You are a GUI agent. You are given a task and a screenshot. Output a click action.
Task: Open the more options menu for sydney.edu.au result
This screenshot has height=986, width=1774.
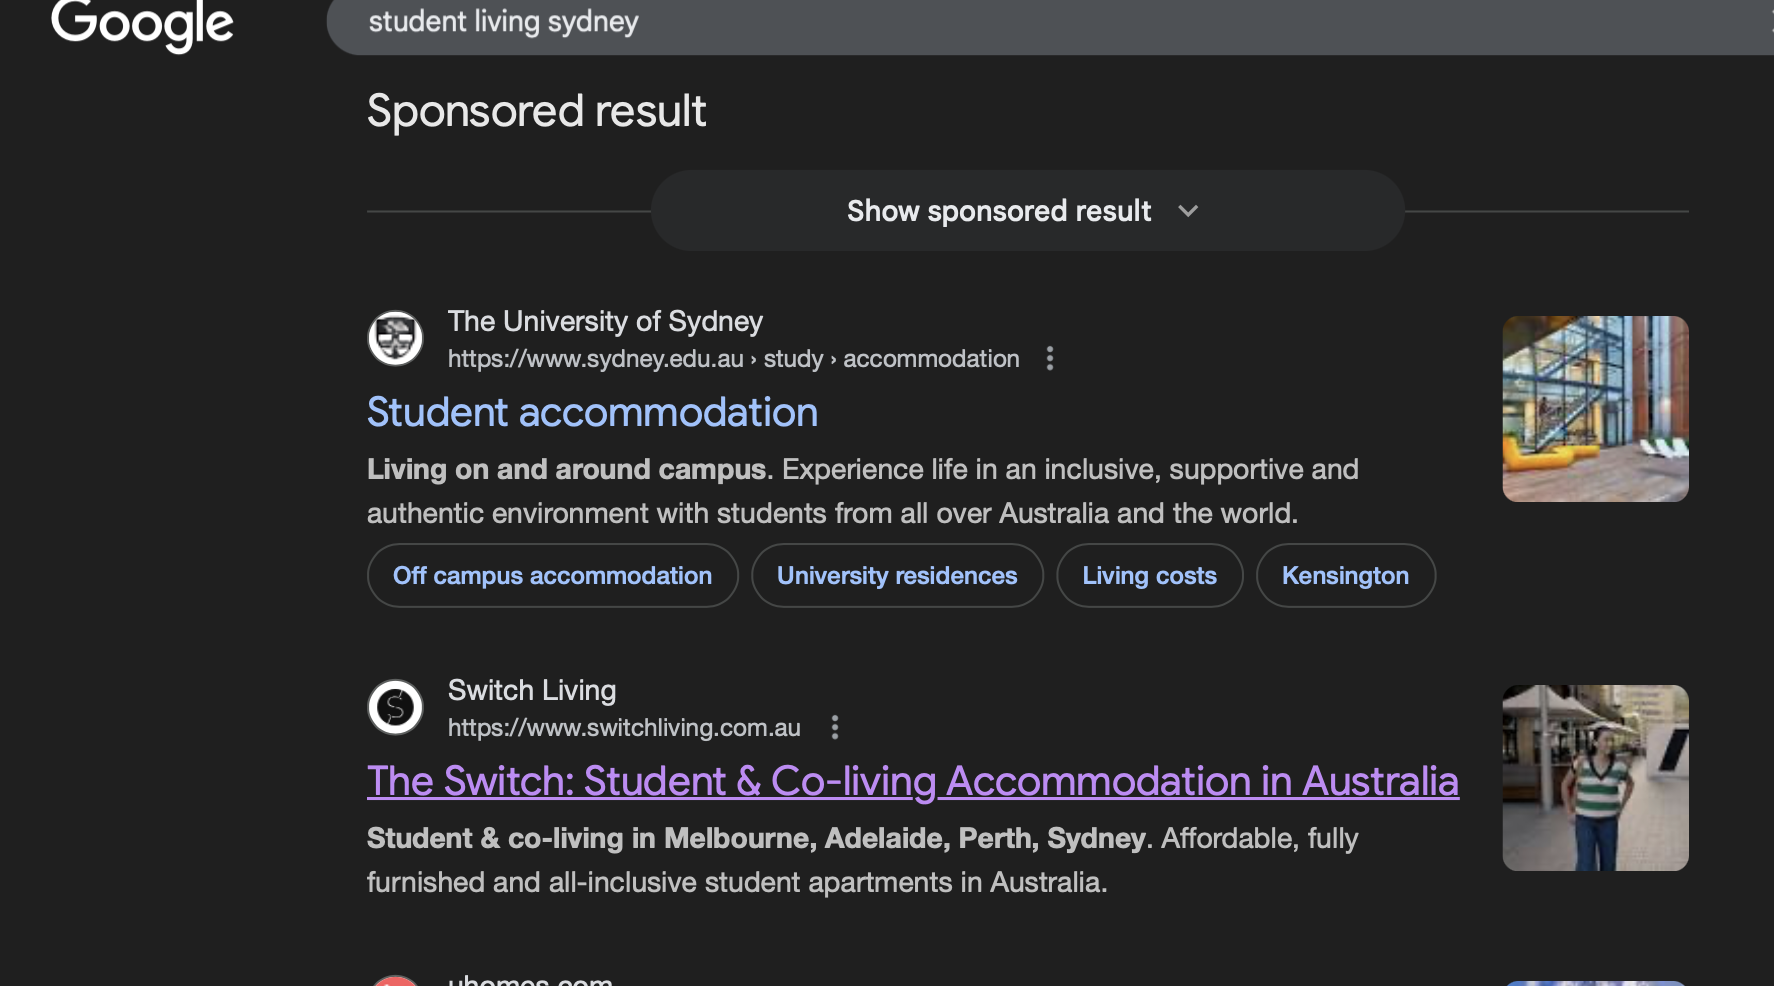click(1049, 358)
